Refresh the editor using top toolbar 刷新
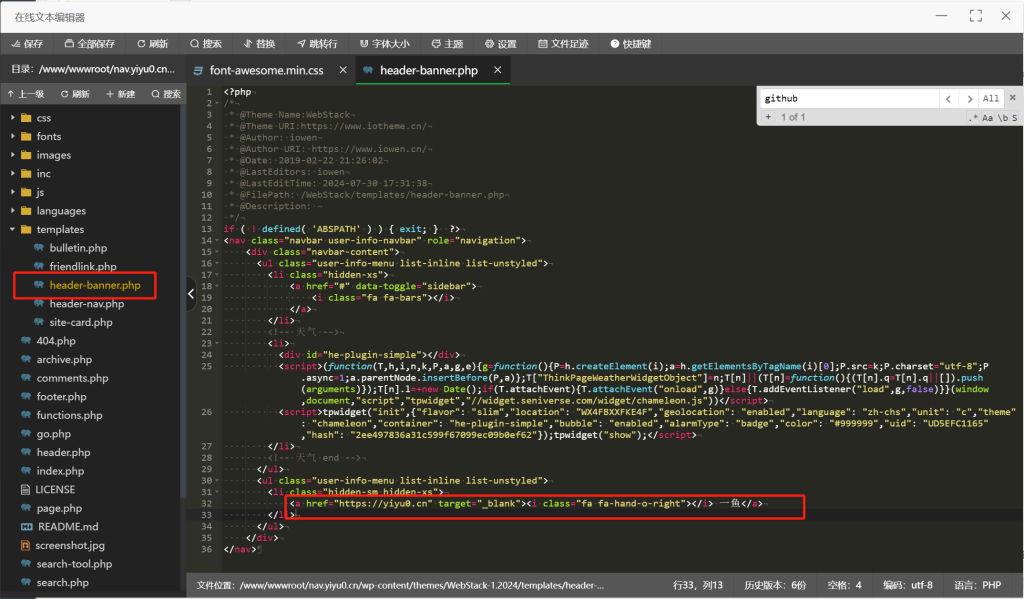Image resolution: width=1024 pixels, height=599 pixels. (x=153, y=44)
